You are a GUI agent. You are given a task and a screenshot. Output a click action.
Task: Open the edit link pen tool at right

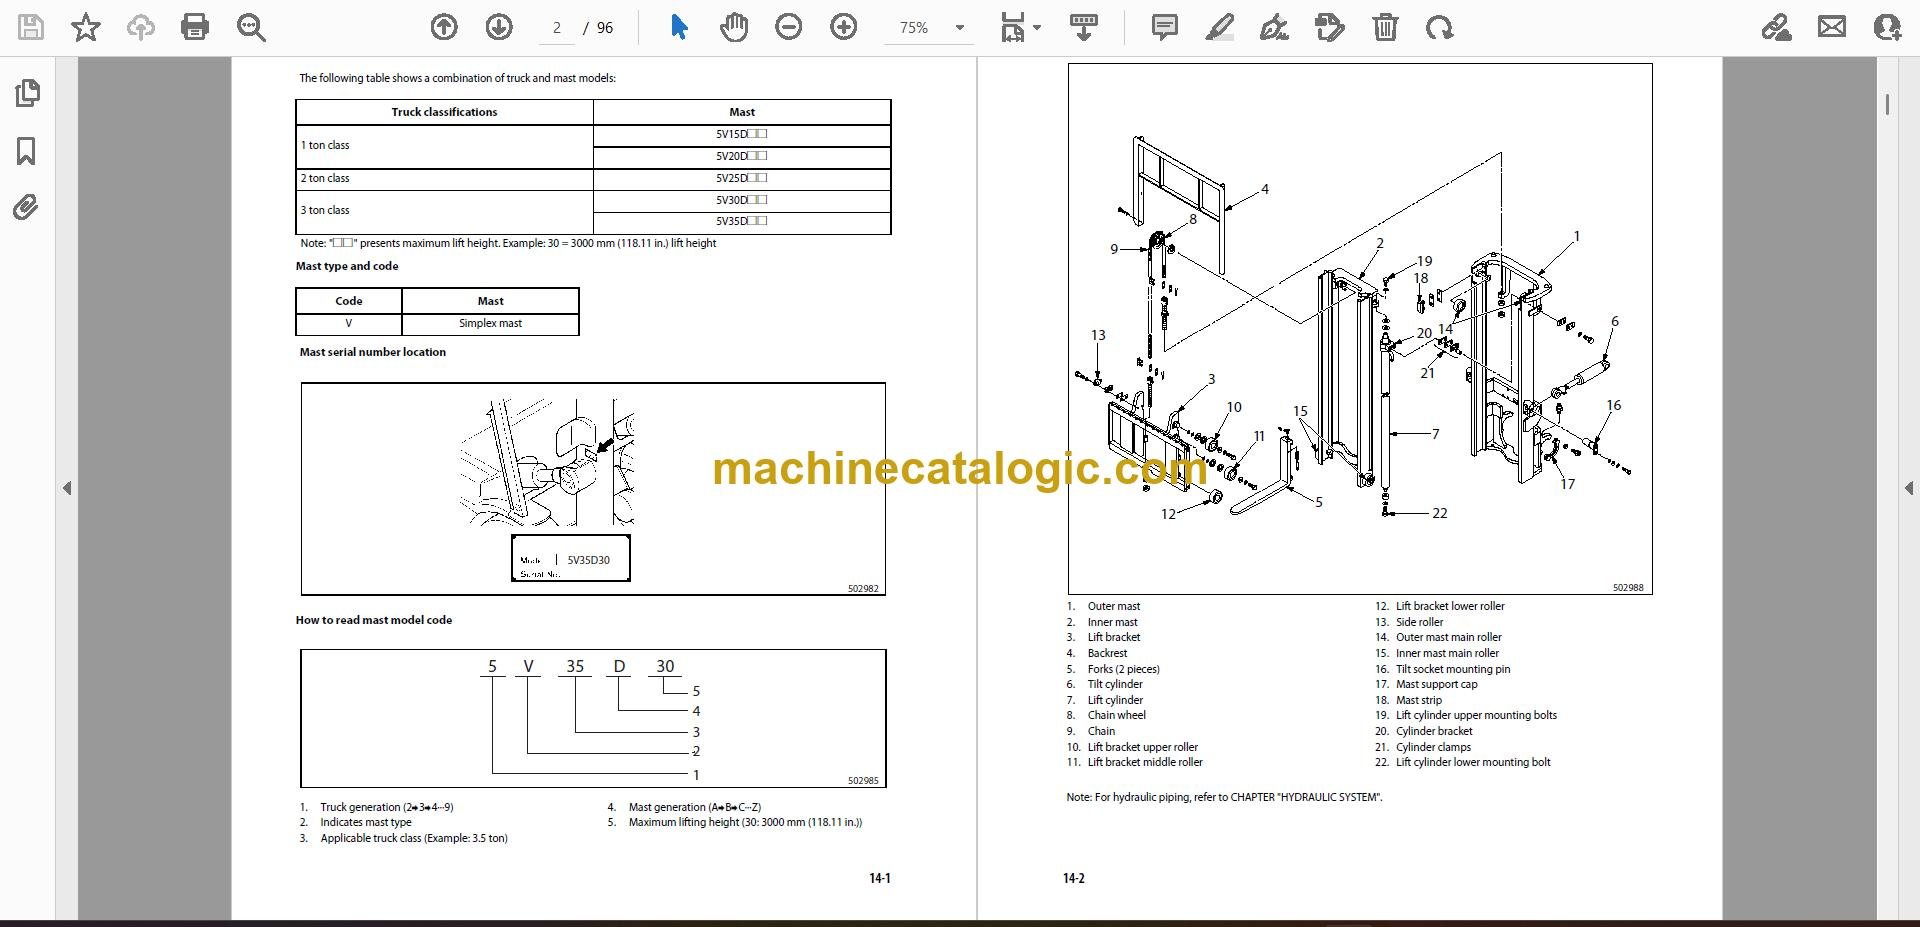tap(1776, 27)
